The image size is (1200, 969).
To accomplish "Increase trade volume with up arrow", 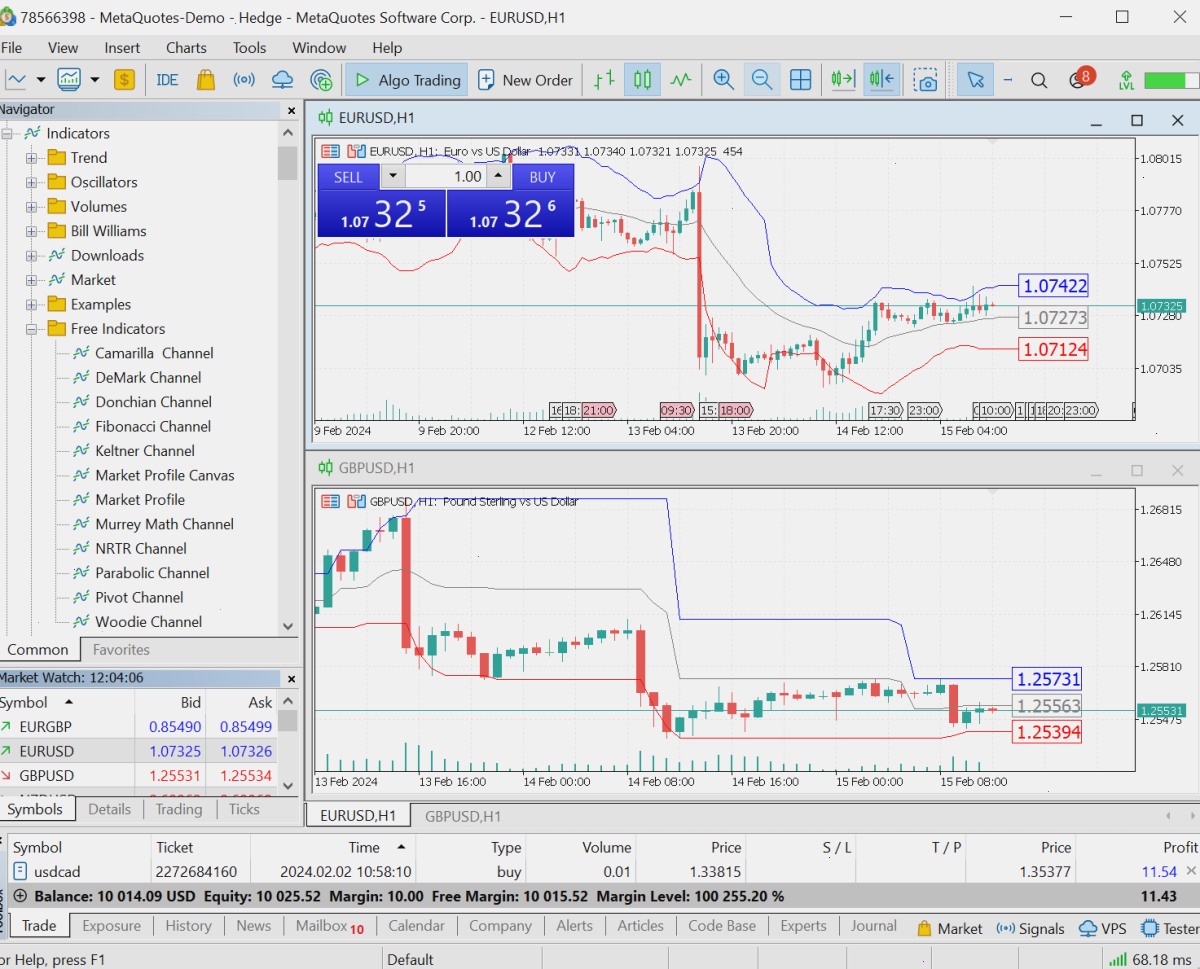I will [499, 177].
